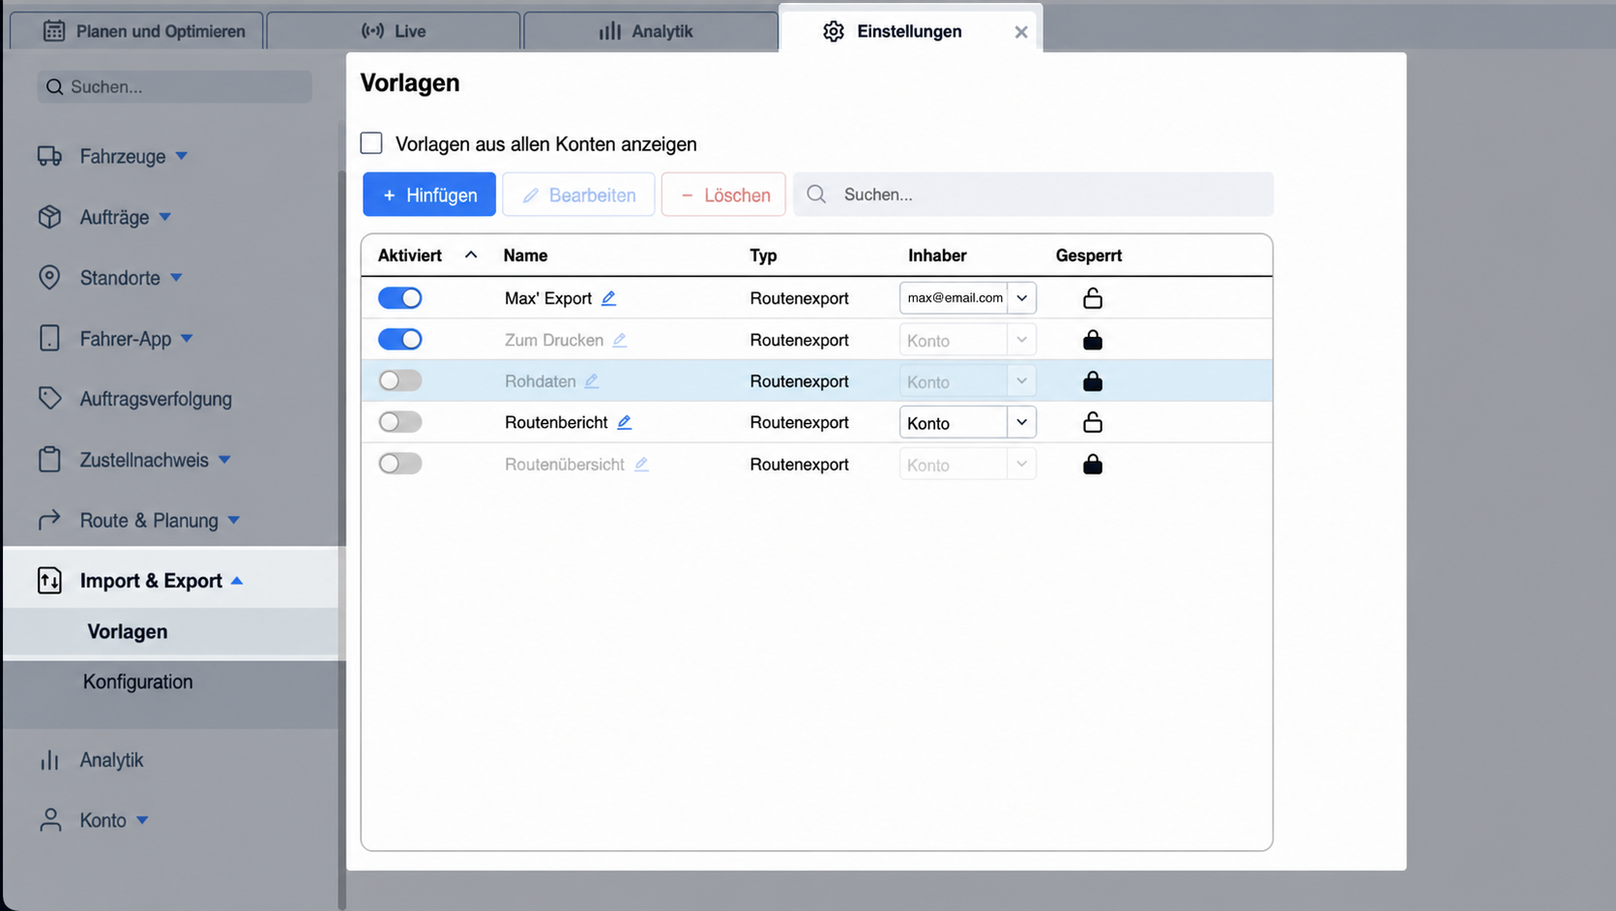Sort by the Name column header
1616x911 pixels.
(525, 255)
